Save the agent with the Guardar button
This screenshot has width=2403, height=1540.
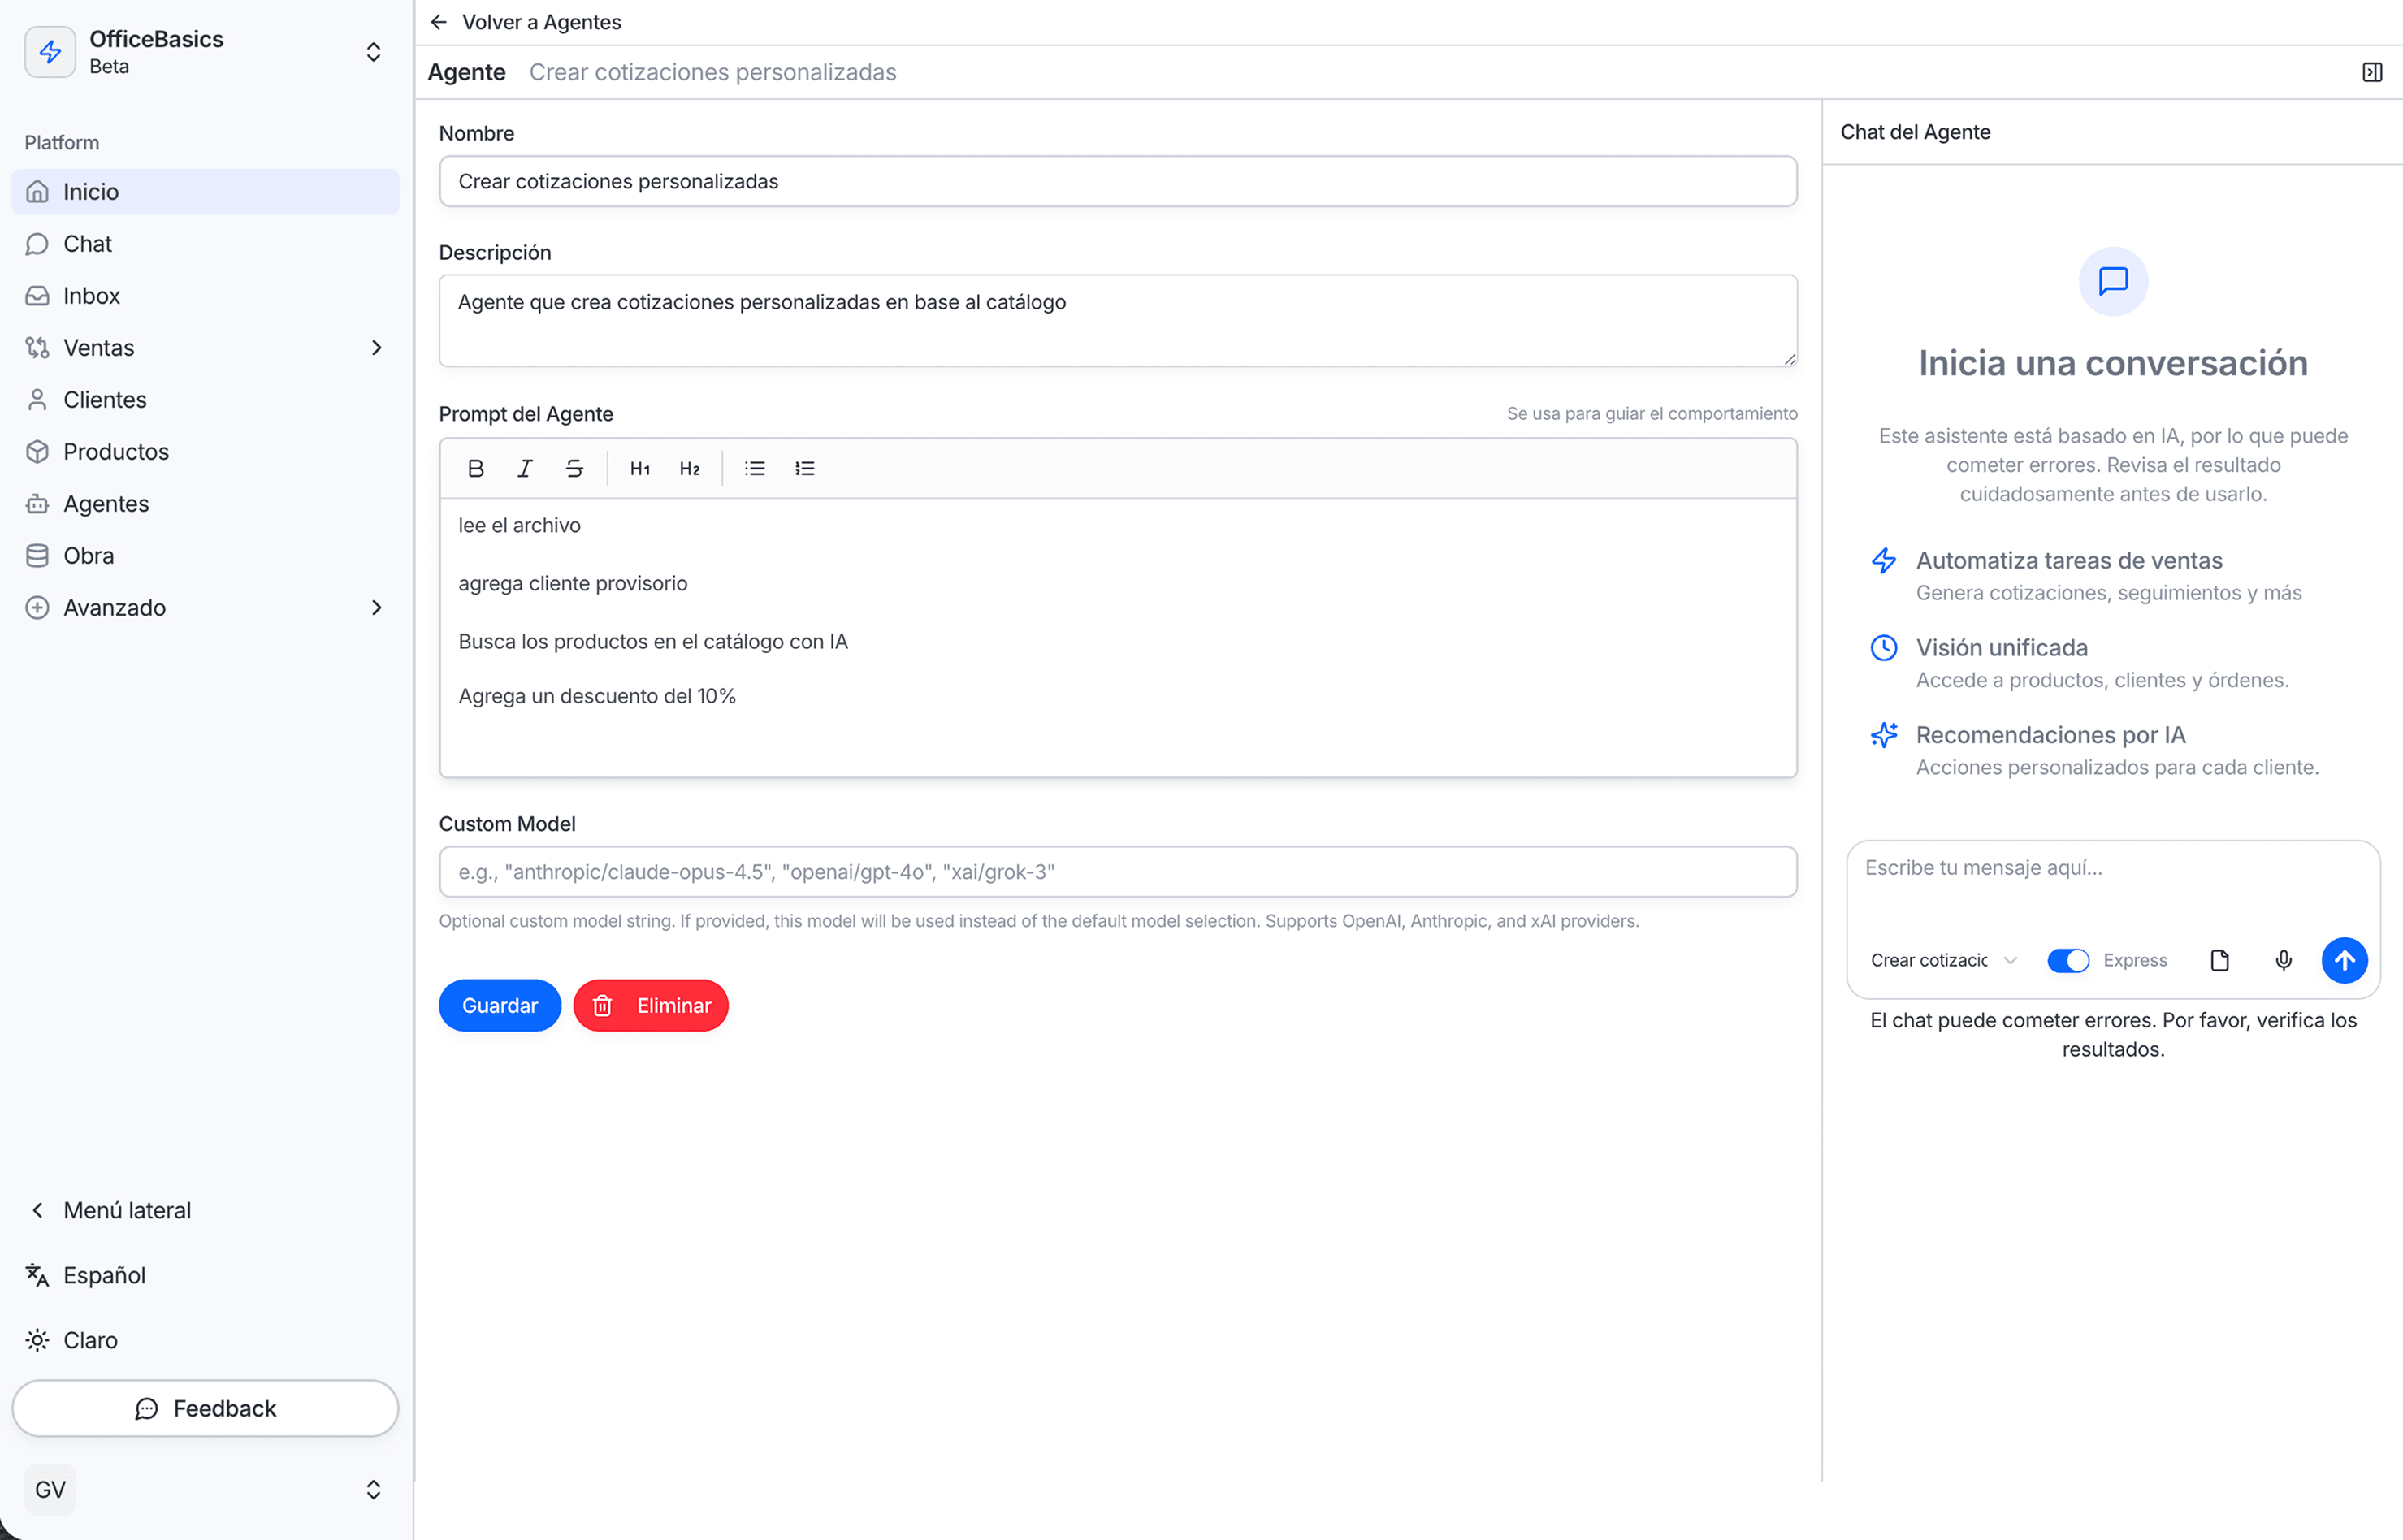pyautogui.click(x=499, y=1005)
